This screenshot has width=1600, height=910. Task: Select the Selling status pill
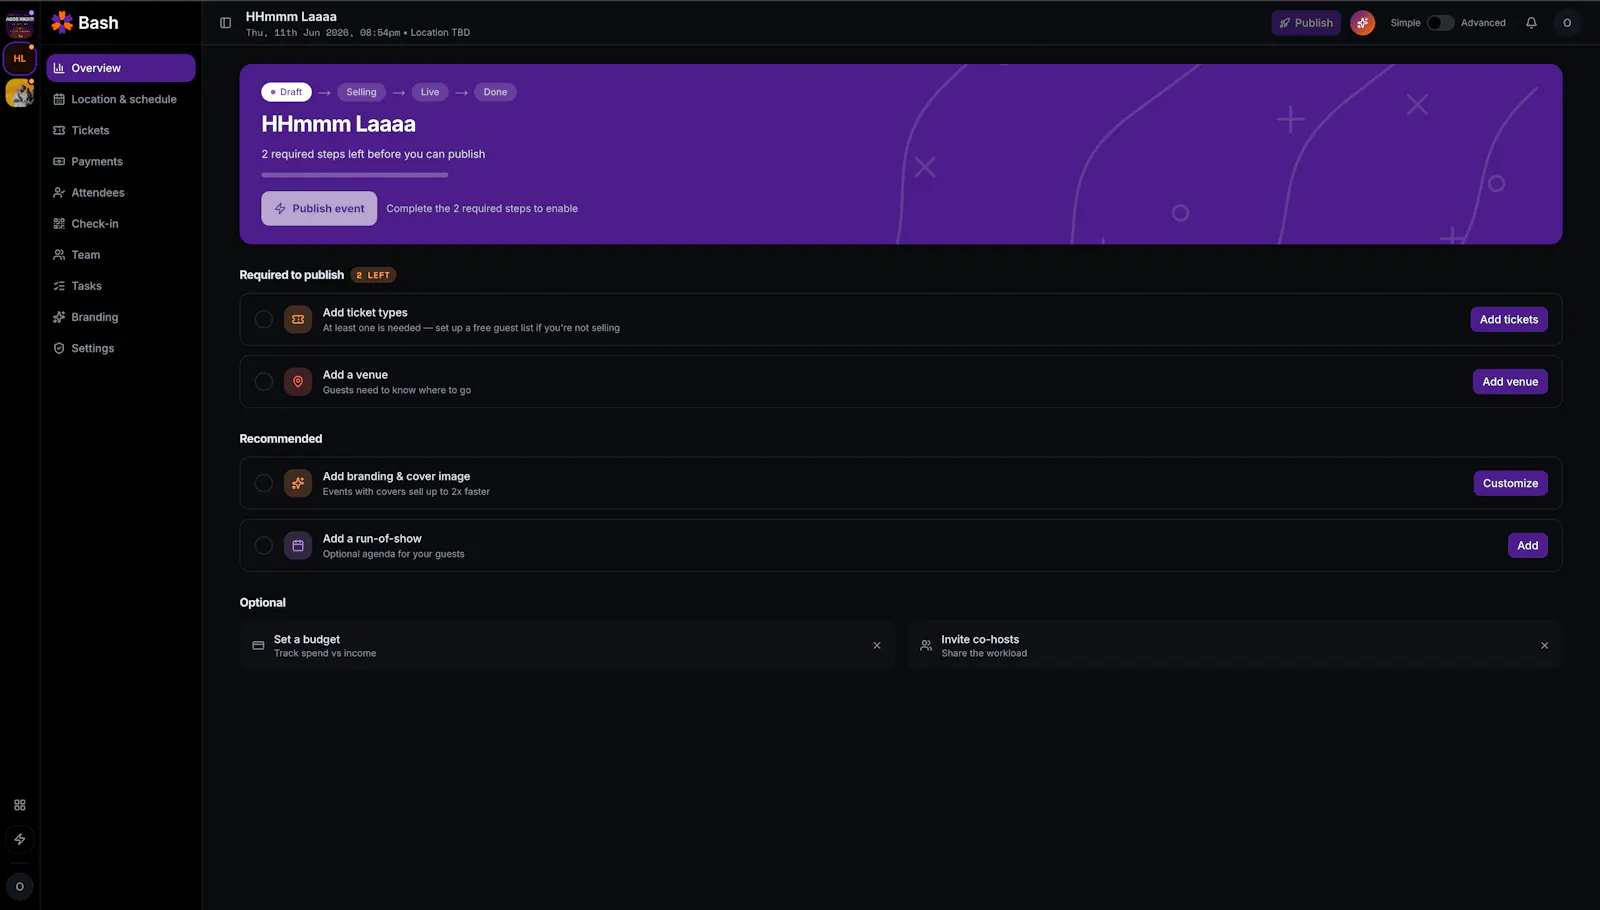(361, 92)
